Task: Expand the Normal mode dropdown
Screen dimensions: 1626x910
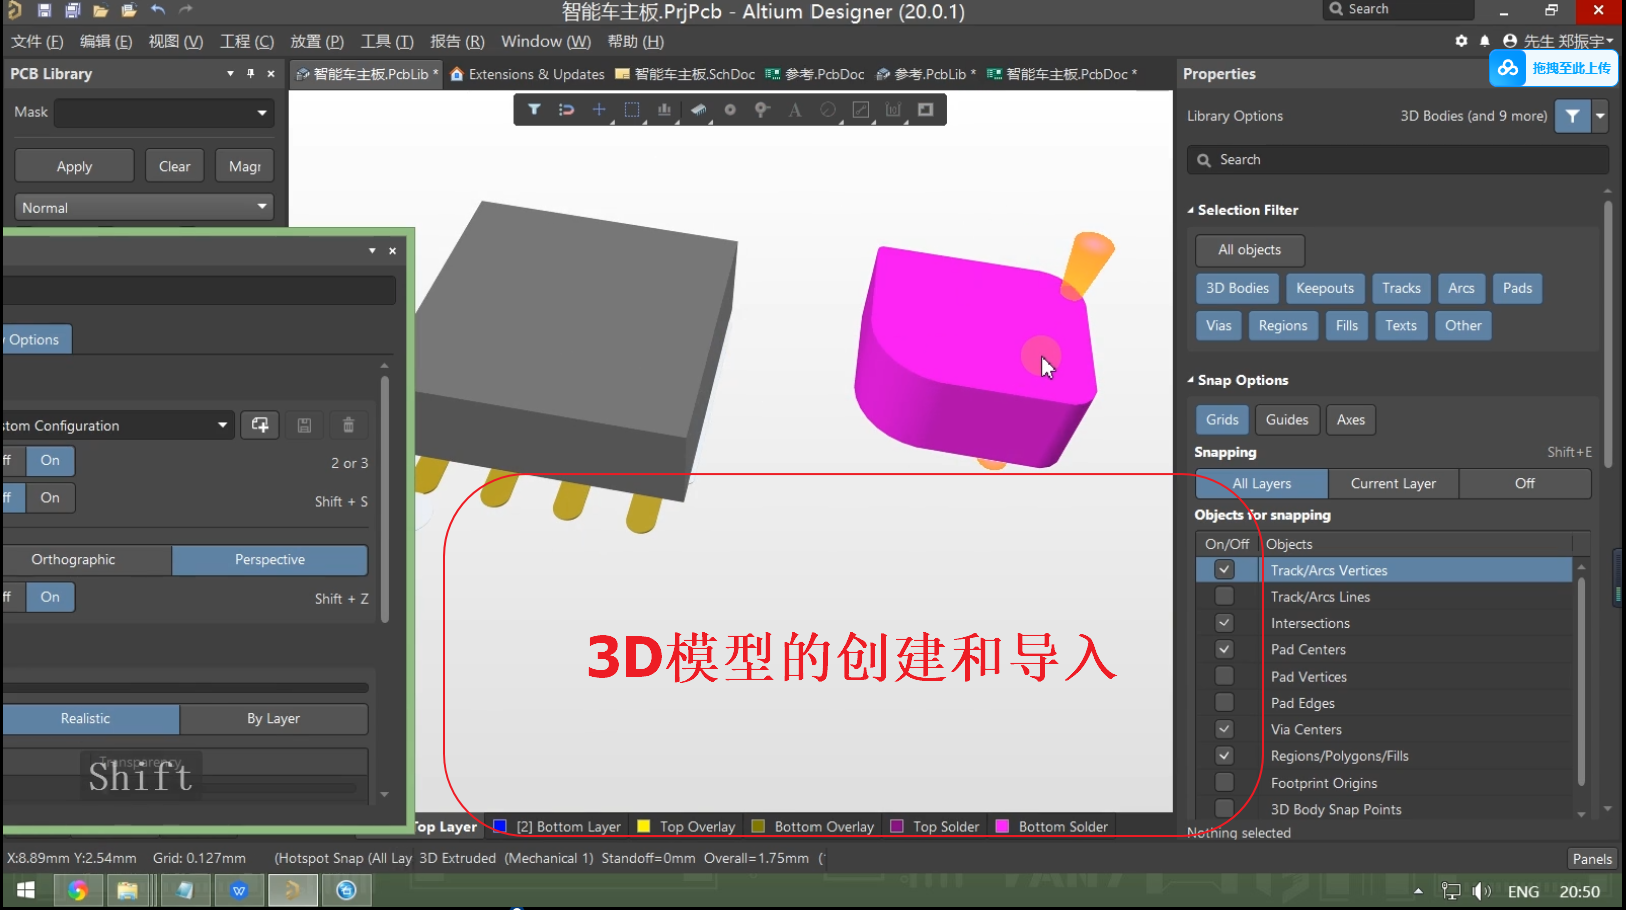Action: [x=144, y=208]
